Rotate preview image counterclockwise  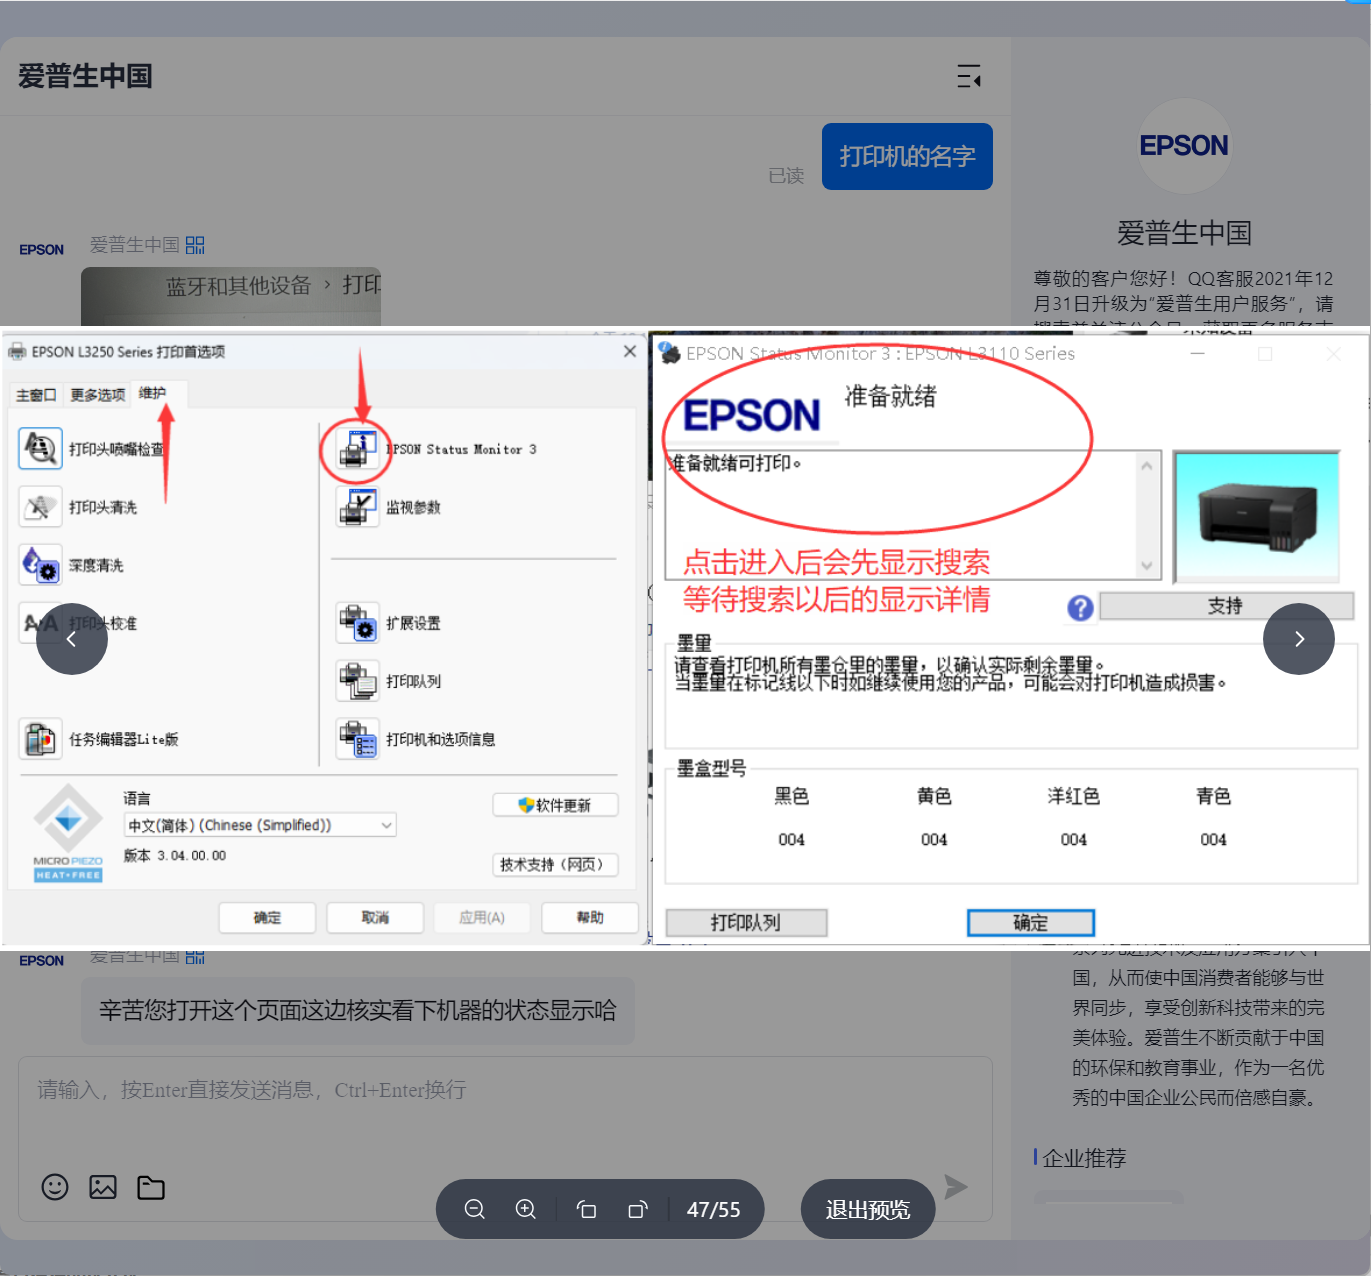[x=587, y=1210]
